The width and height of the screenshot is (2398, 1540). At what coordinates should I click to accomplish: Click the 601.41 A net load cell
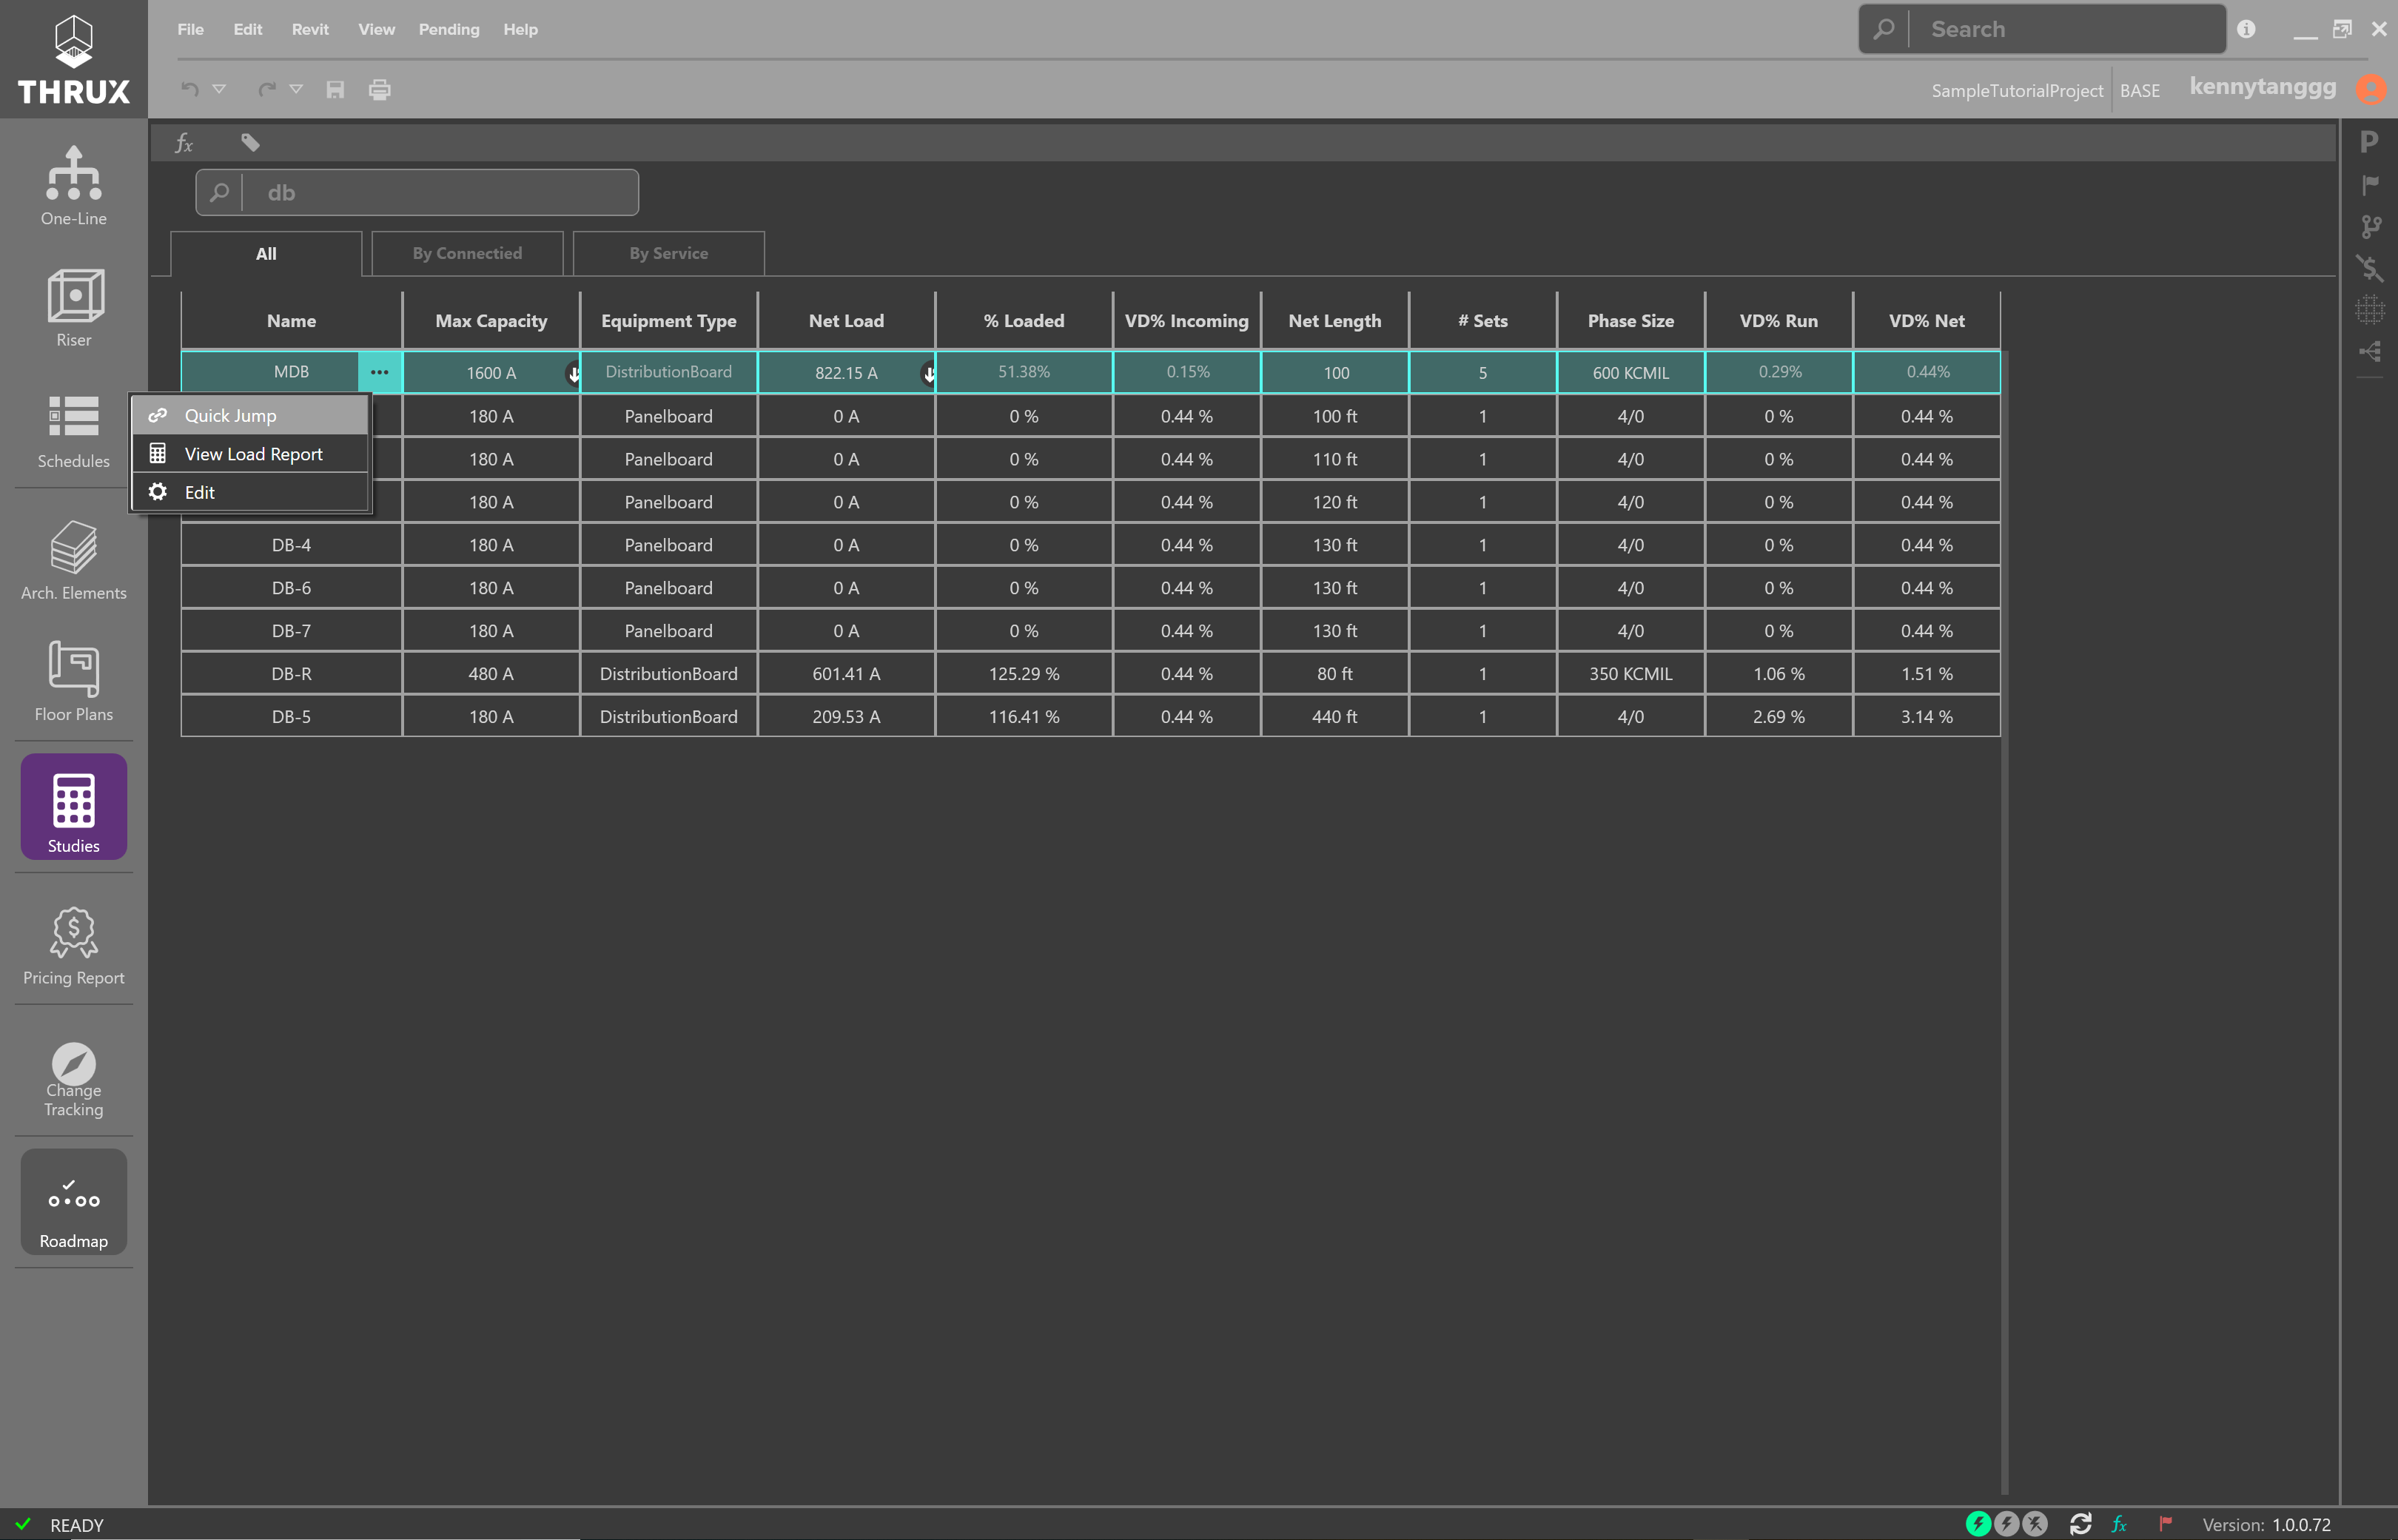pyautogui.click(x=846, y=674)
